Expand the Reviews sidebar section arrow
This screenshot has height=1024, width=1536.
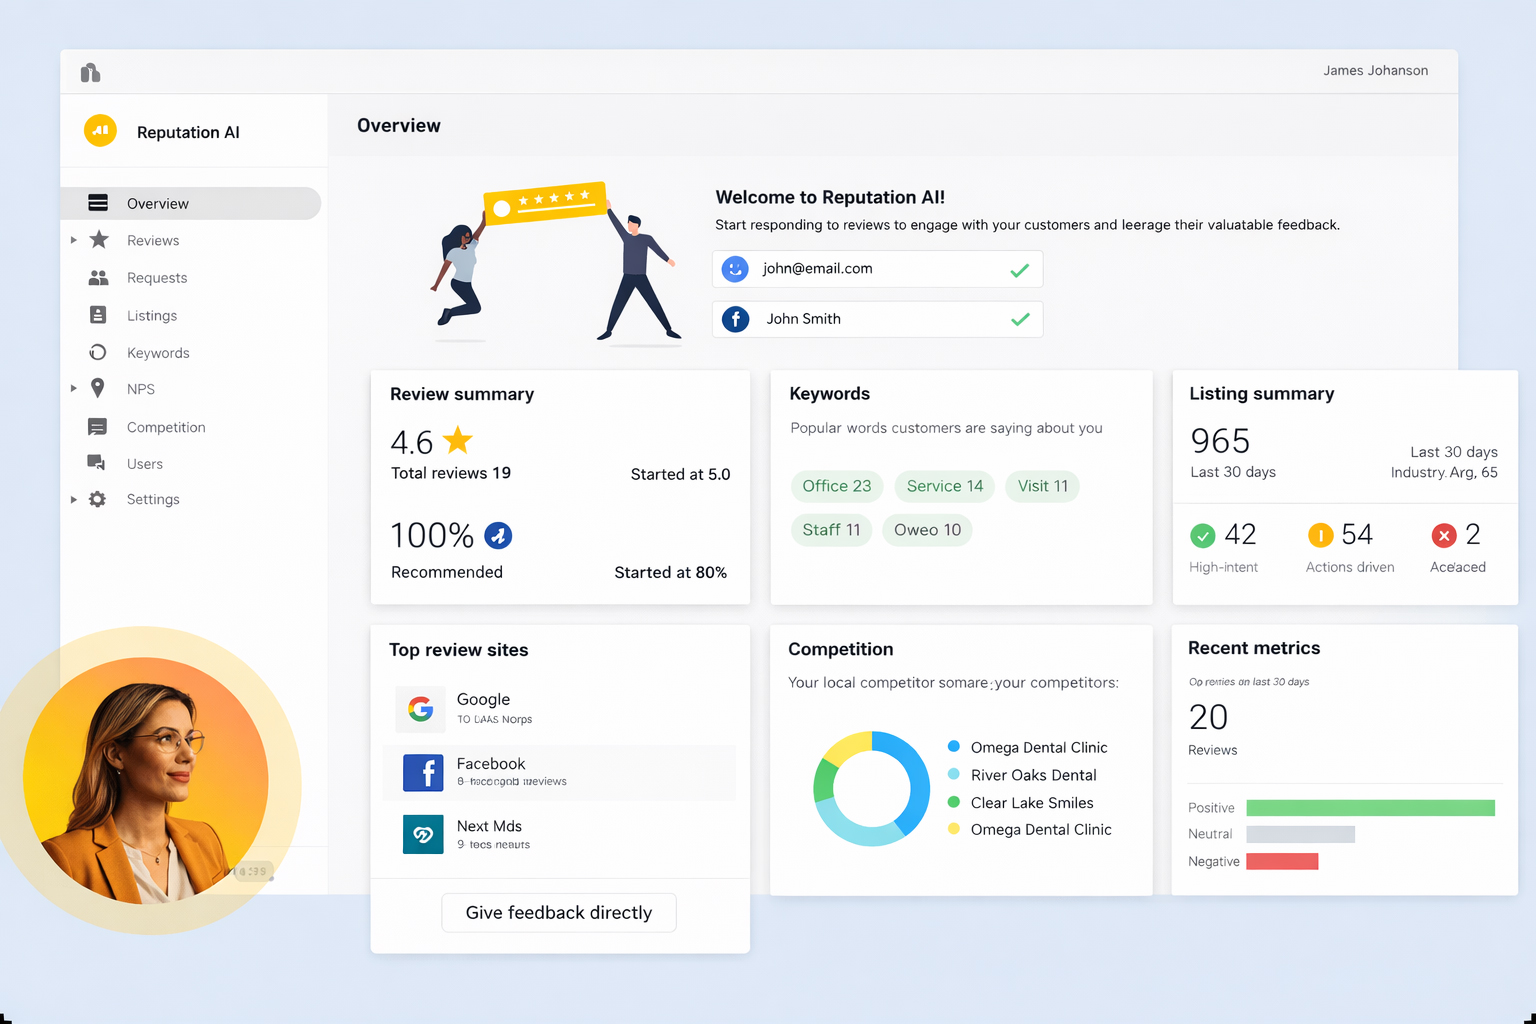73,240
